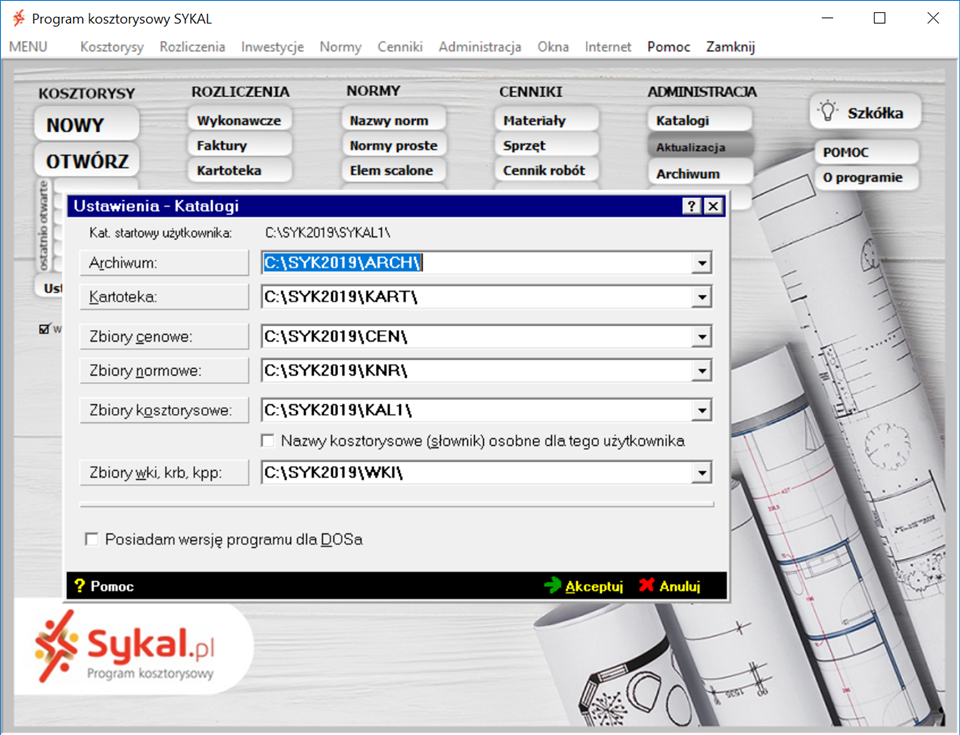Click the green arrow Akceptuj icon
This screenshot has width=960, height=735.
[553, 586]
